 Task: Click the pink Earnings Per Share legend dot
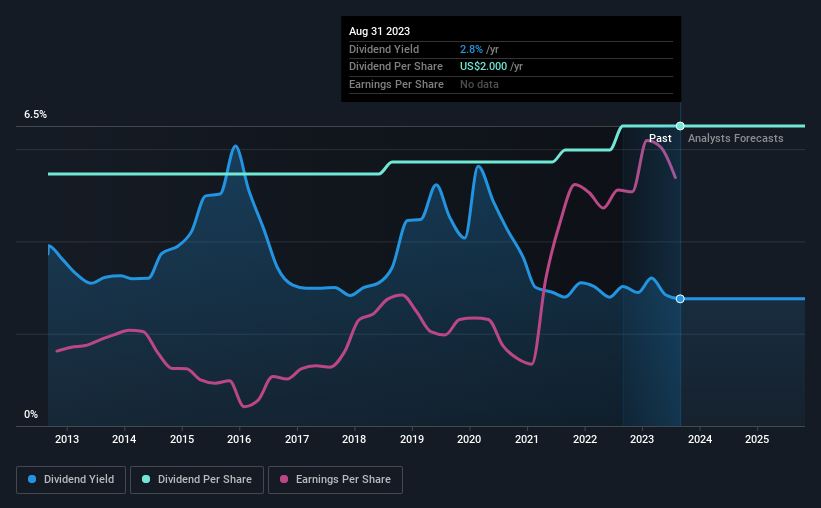point(284,479)
